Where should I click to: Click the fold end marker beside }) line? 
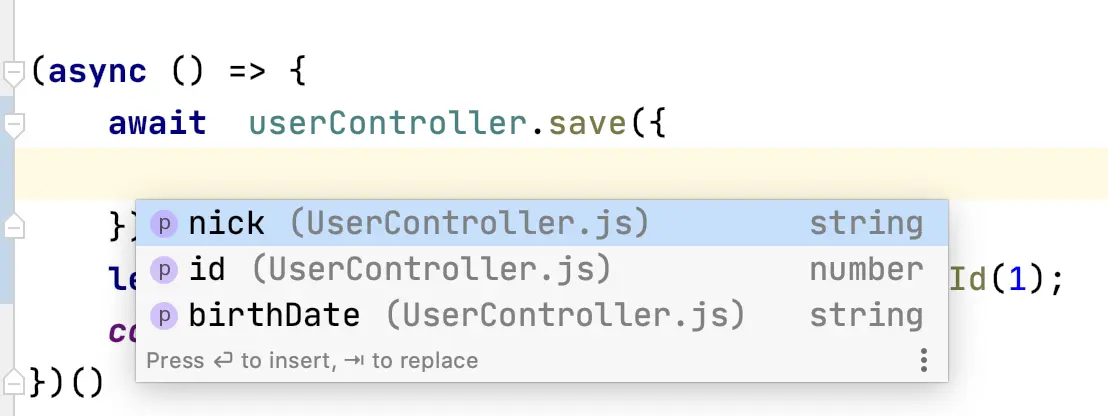coord(14,226)
